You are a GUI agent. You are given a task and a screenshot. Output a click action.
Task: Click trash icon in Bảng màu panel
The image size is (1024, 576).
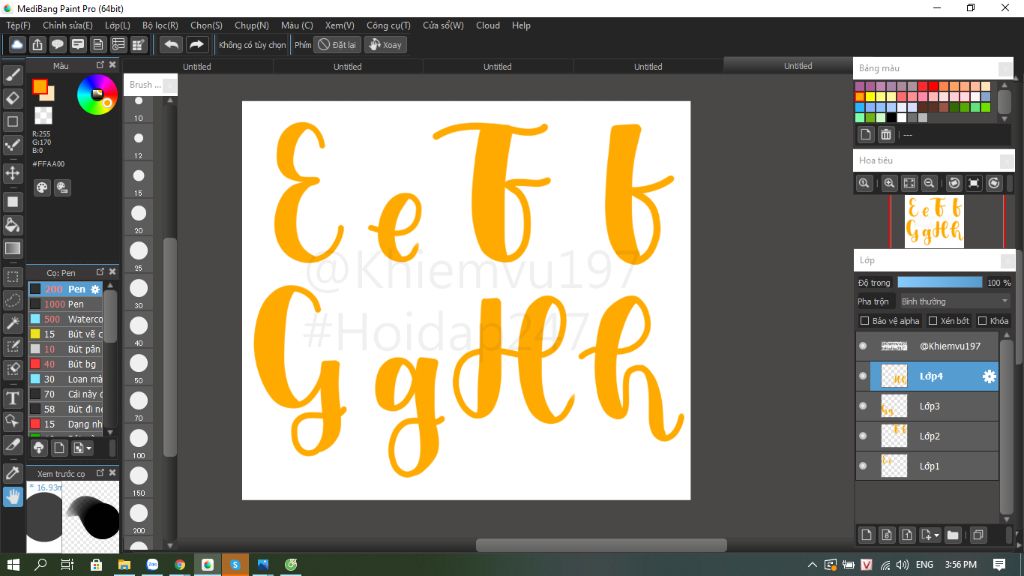click(886, 135)
